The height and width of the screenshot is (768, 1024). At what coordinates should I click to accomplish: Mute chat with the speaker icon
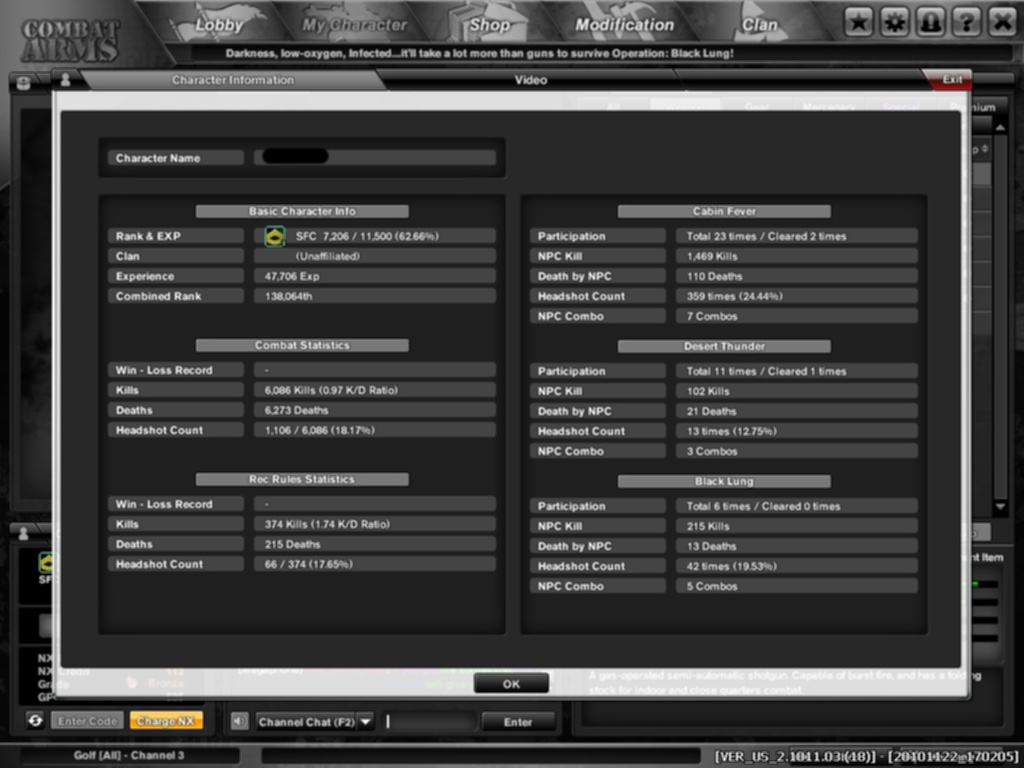coord(239,721)
